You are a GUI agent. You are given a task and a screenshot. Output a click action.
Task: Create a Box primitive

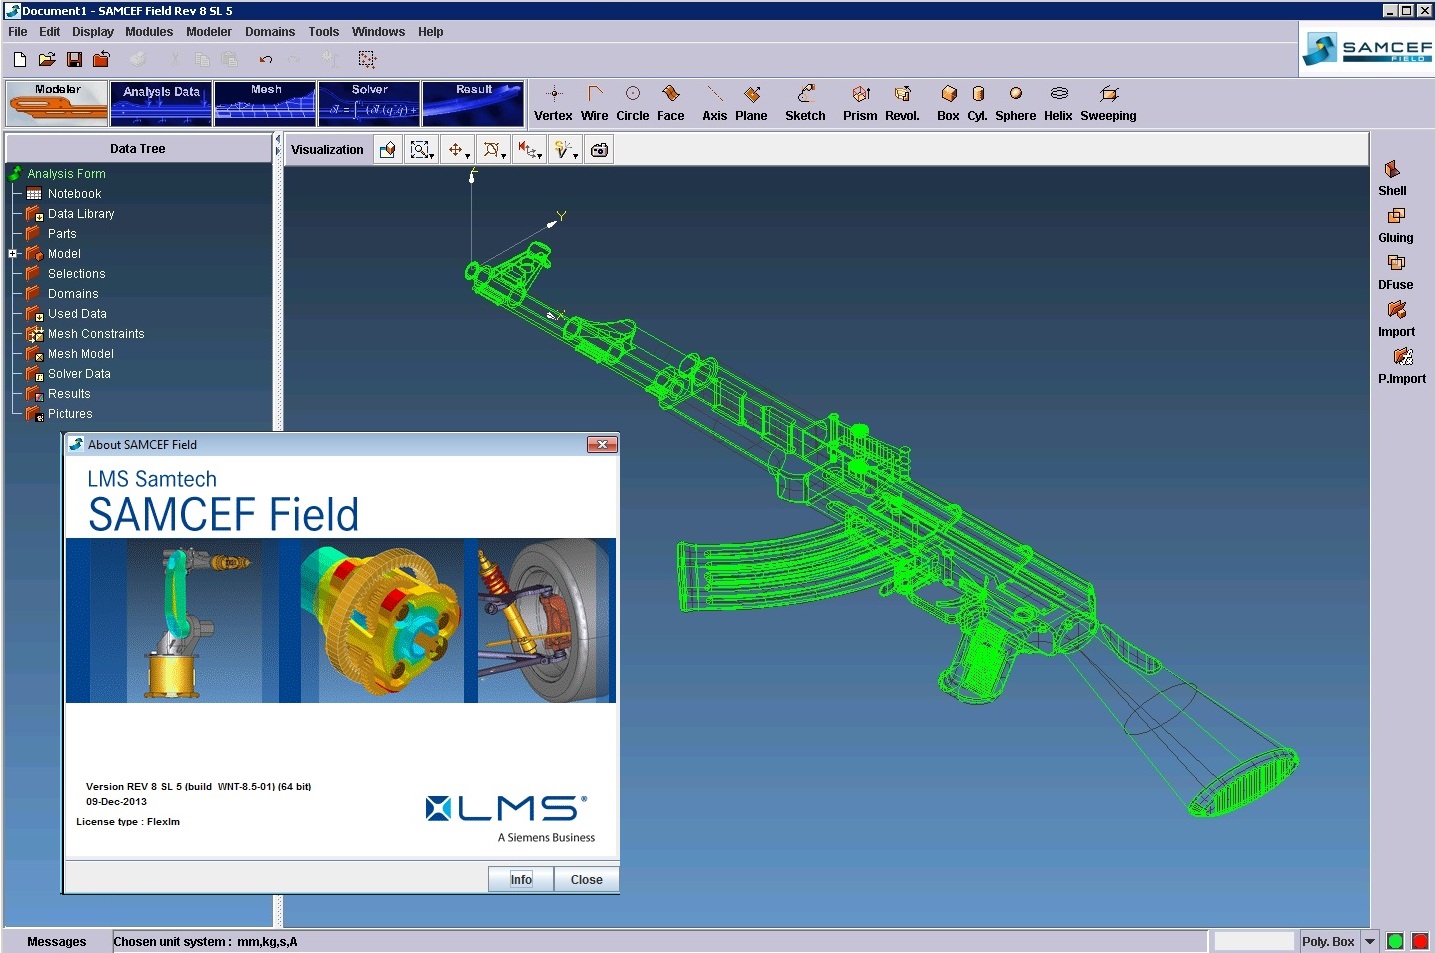[948, 103]
